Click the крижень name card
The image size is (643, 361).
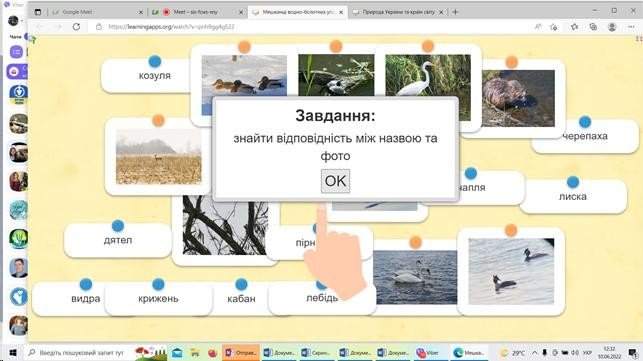(158, 299)
